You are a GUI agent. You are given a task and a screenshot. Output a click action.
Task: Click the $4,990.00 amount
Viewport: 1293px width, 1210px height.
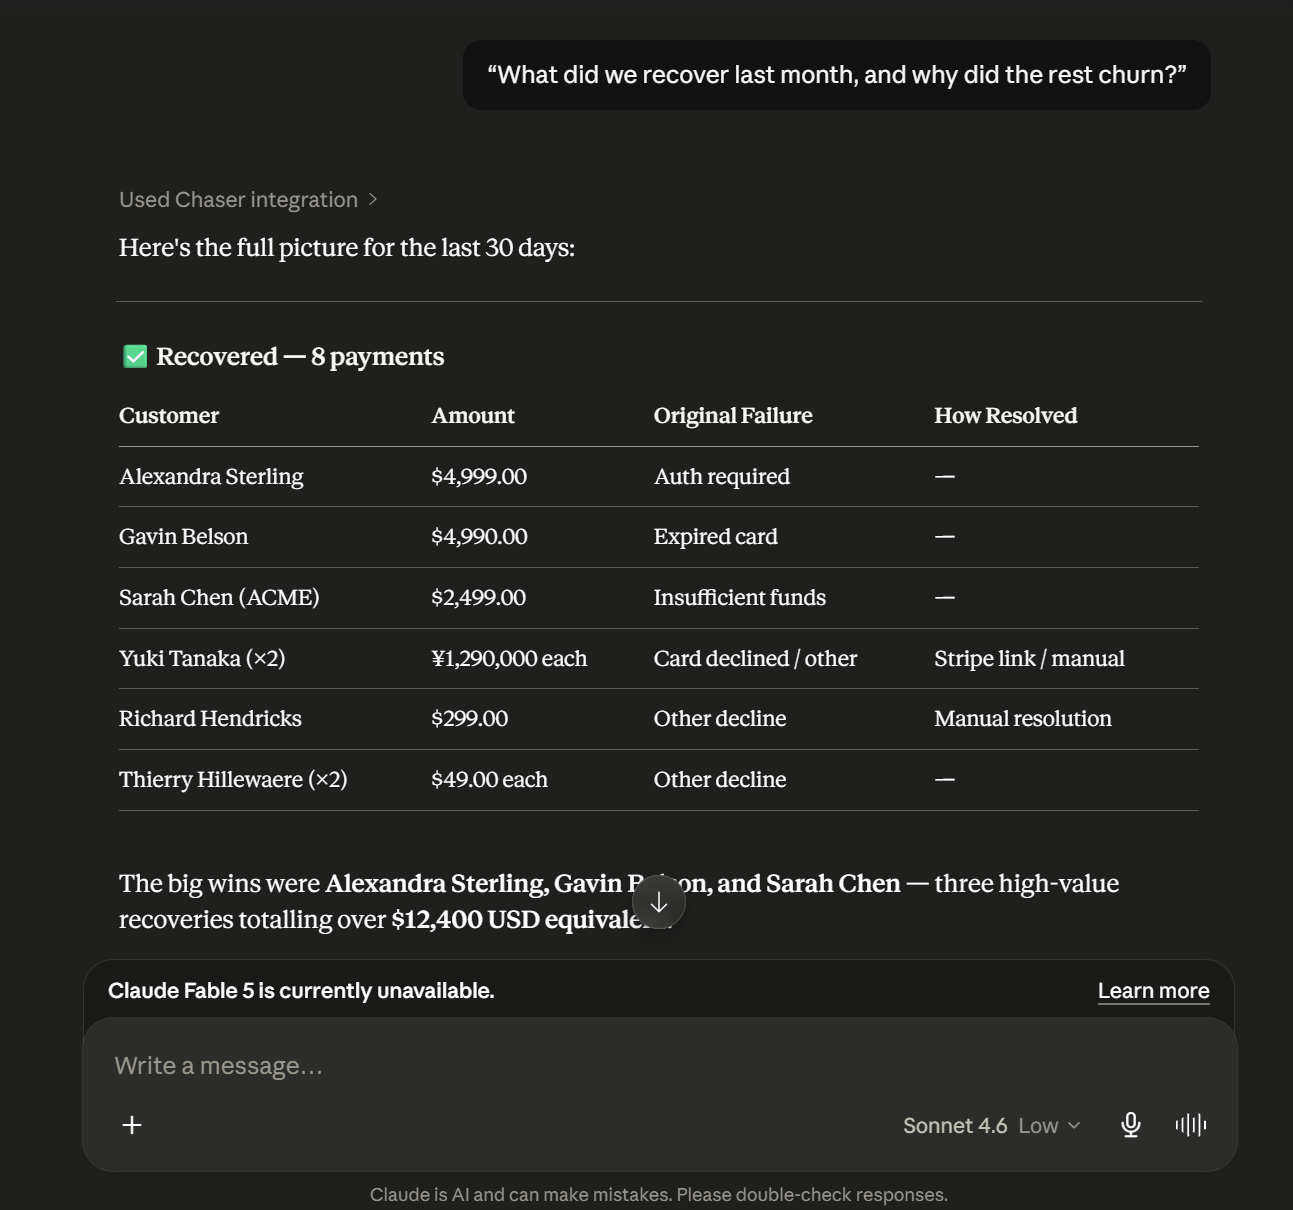pyautogui.click(x=479, y=537)
